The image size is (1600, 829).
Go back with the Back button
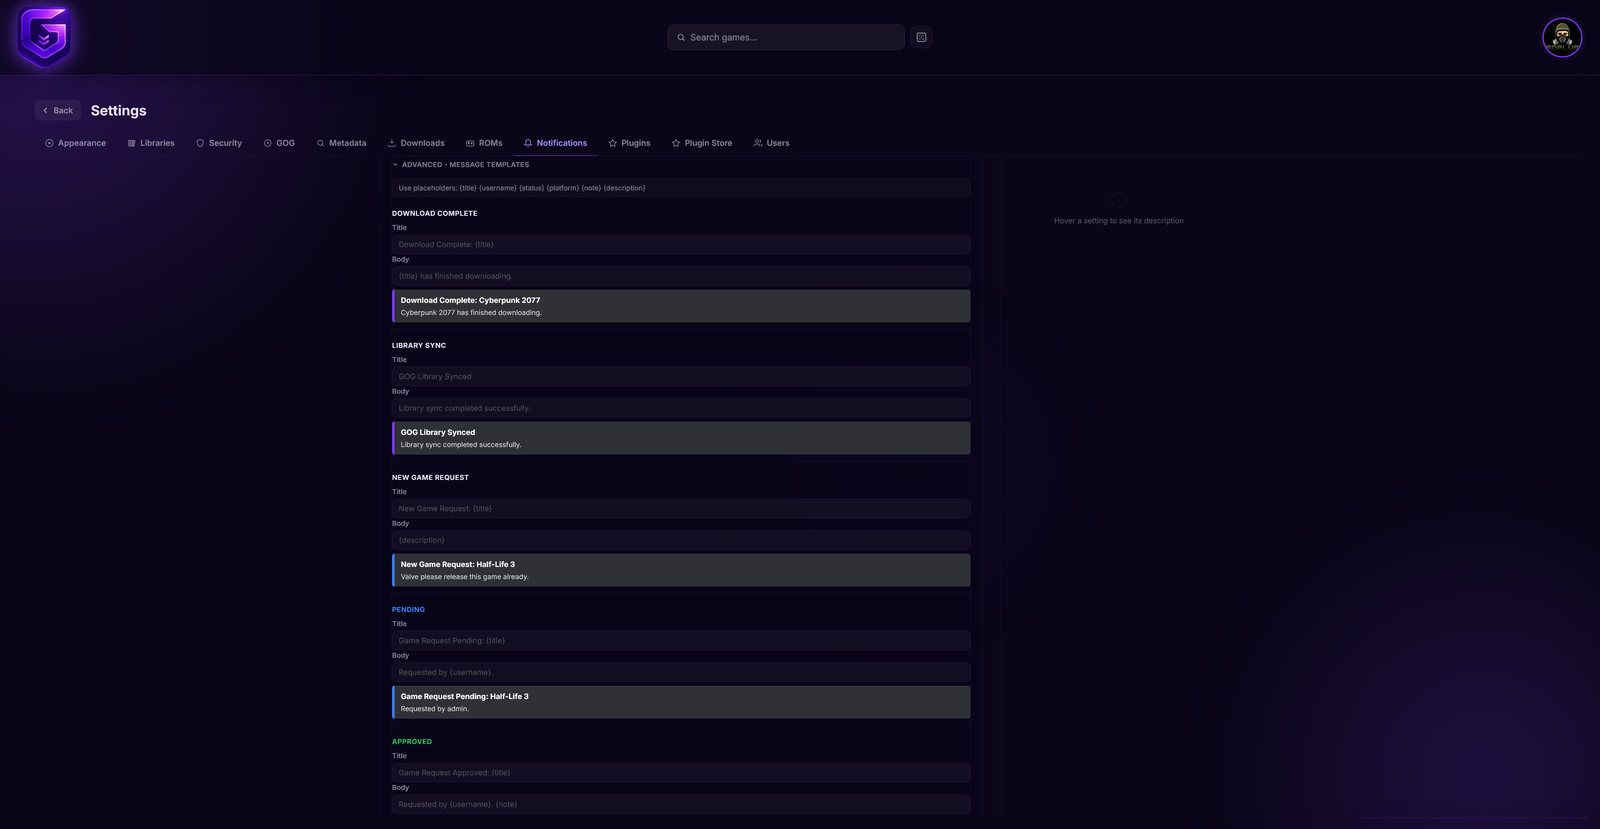click(x=58, y=110)
